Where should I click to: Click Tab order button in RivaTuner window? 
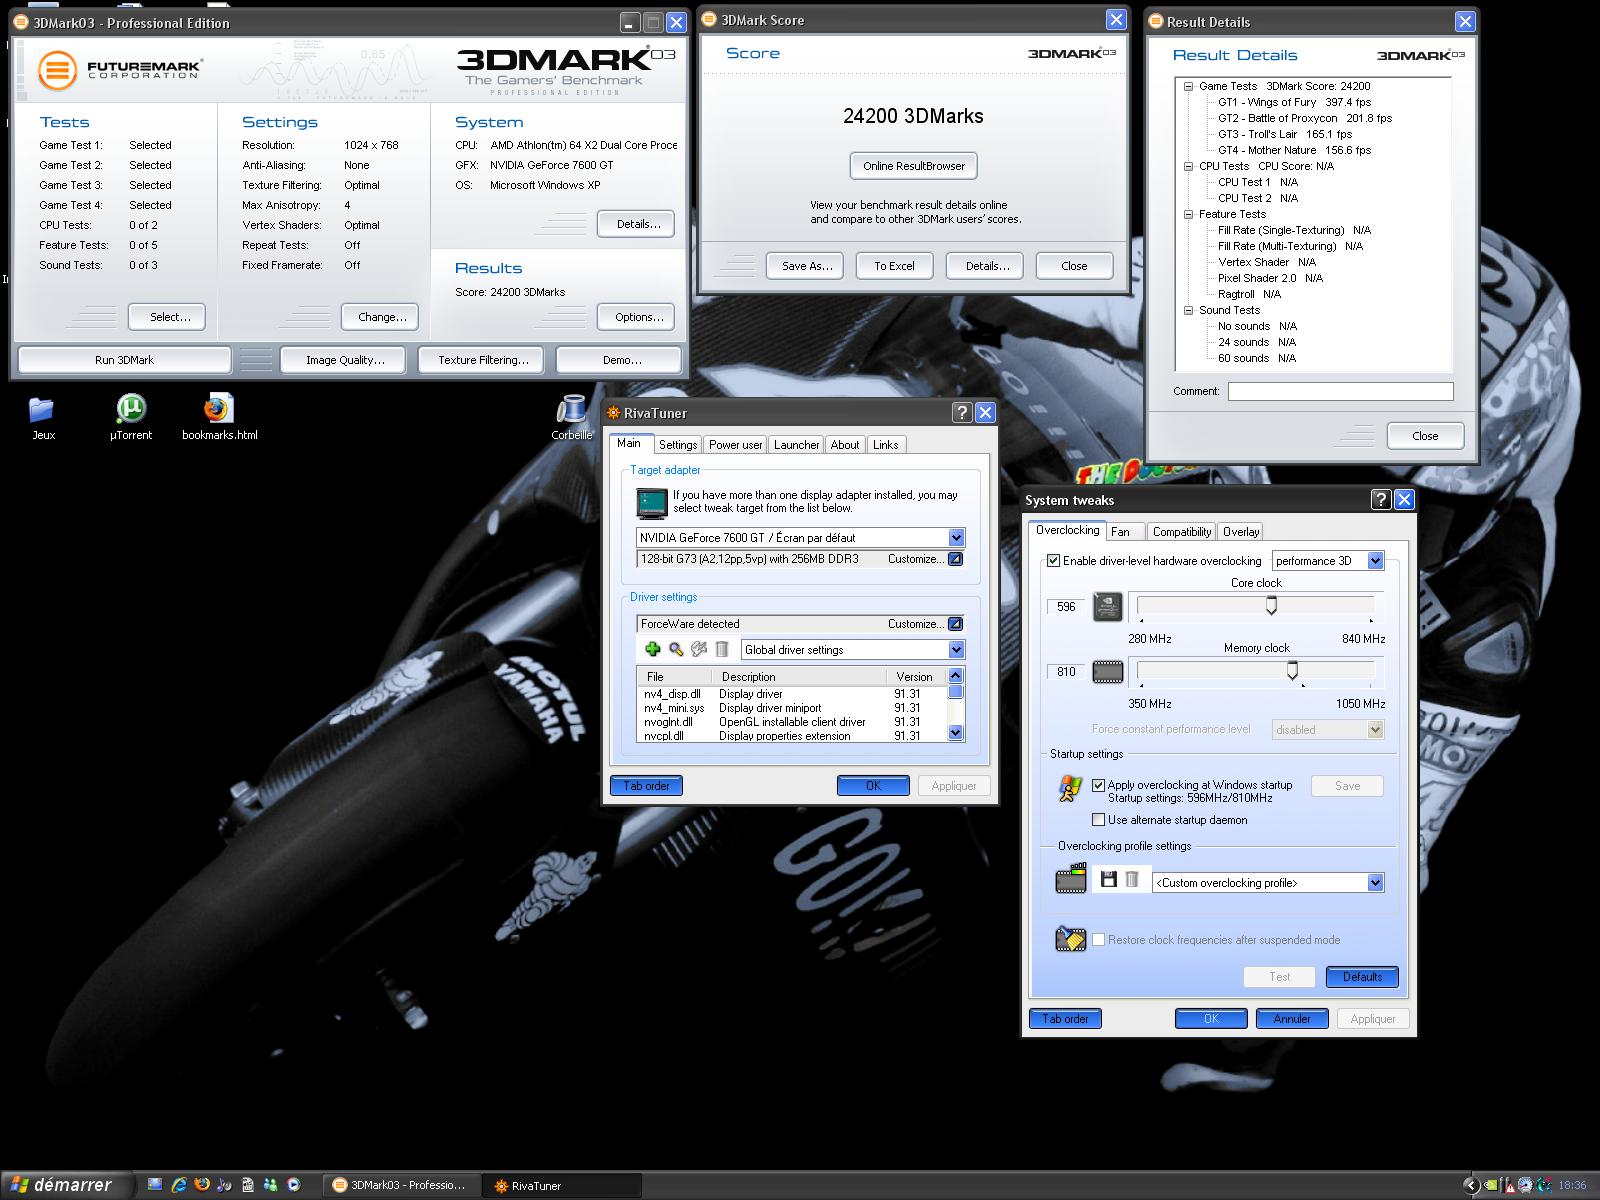tap(646, 786)
